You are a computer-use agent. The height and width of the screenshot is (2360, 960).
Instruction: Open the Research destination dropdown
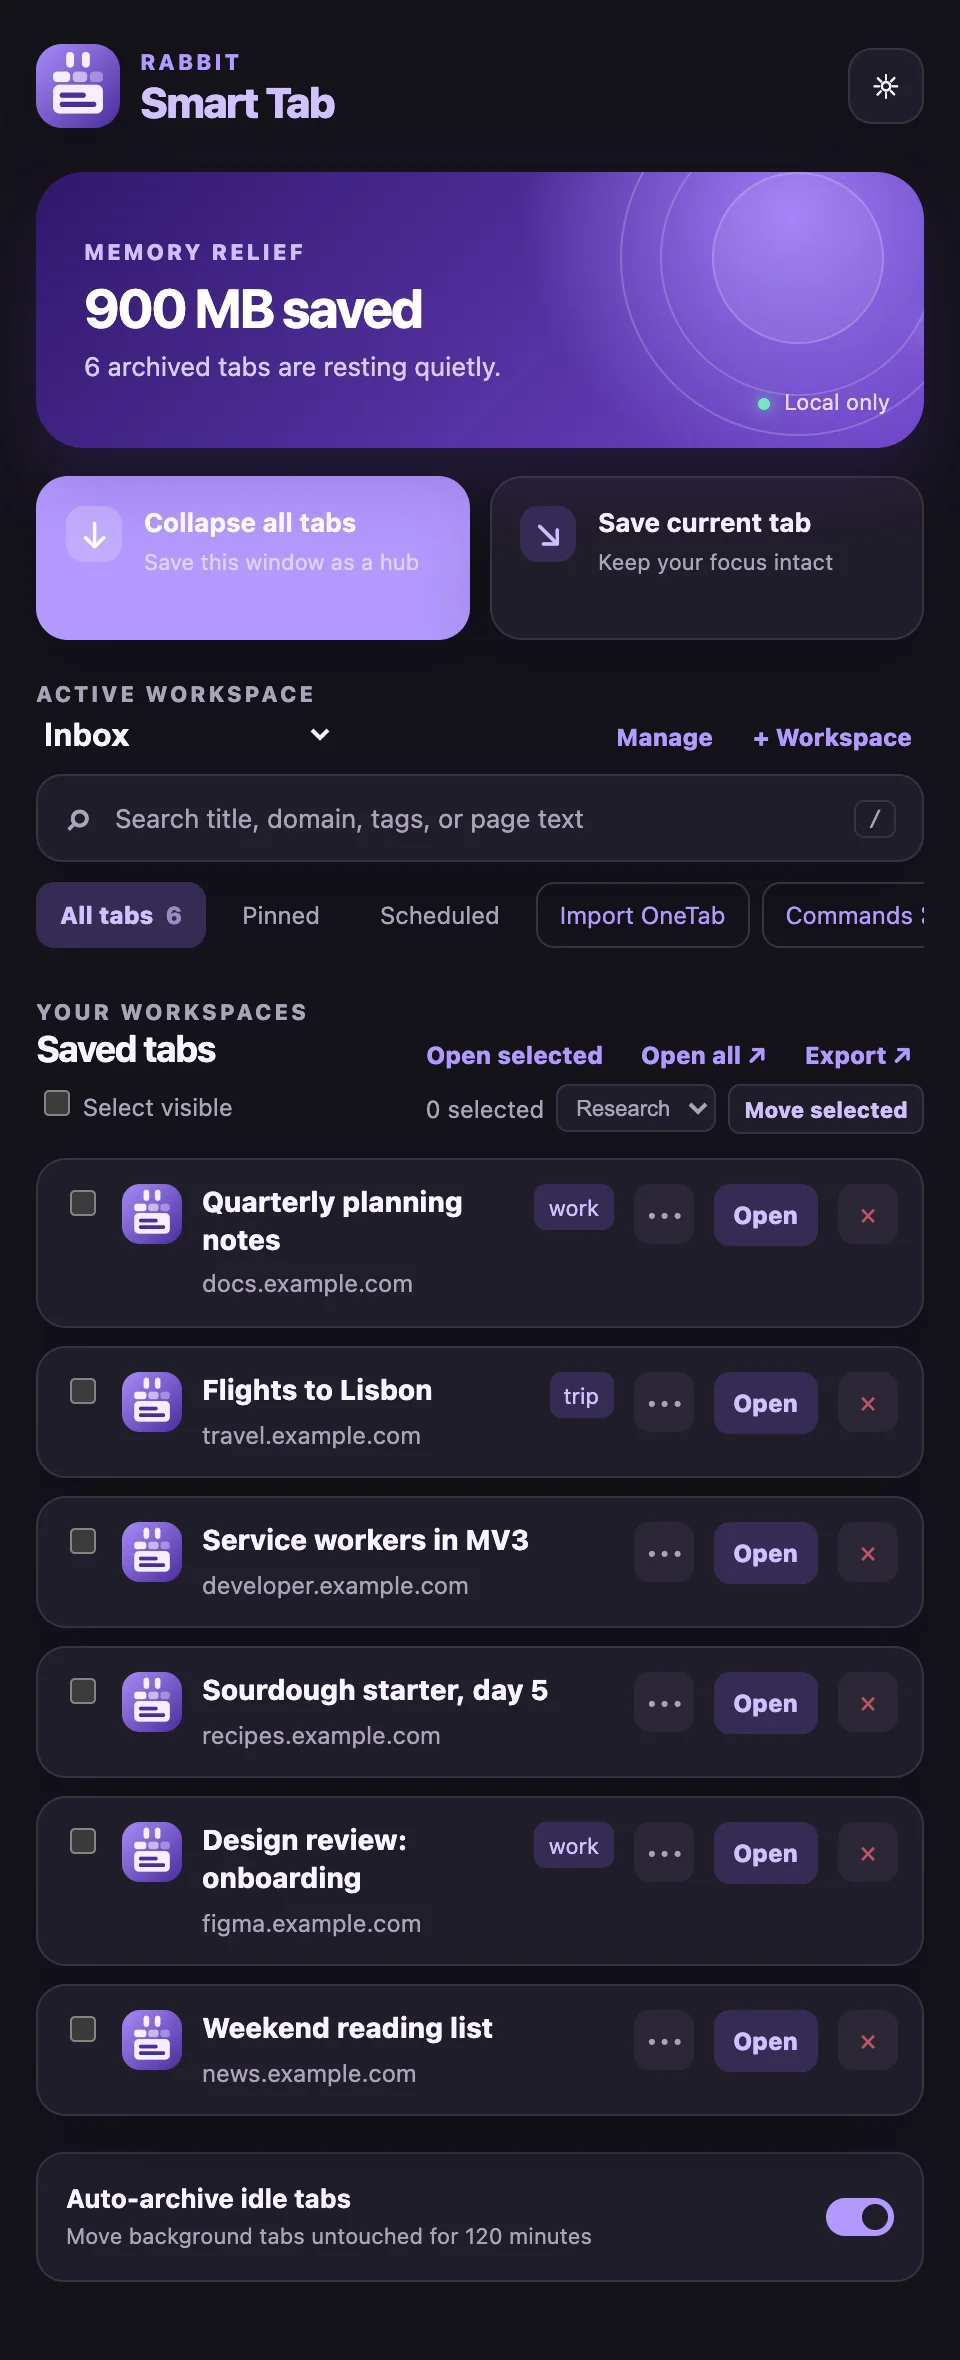[636, 1108]
